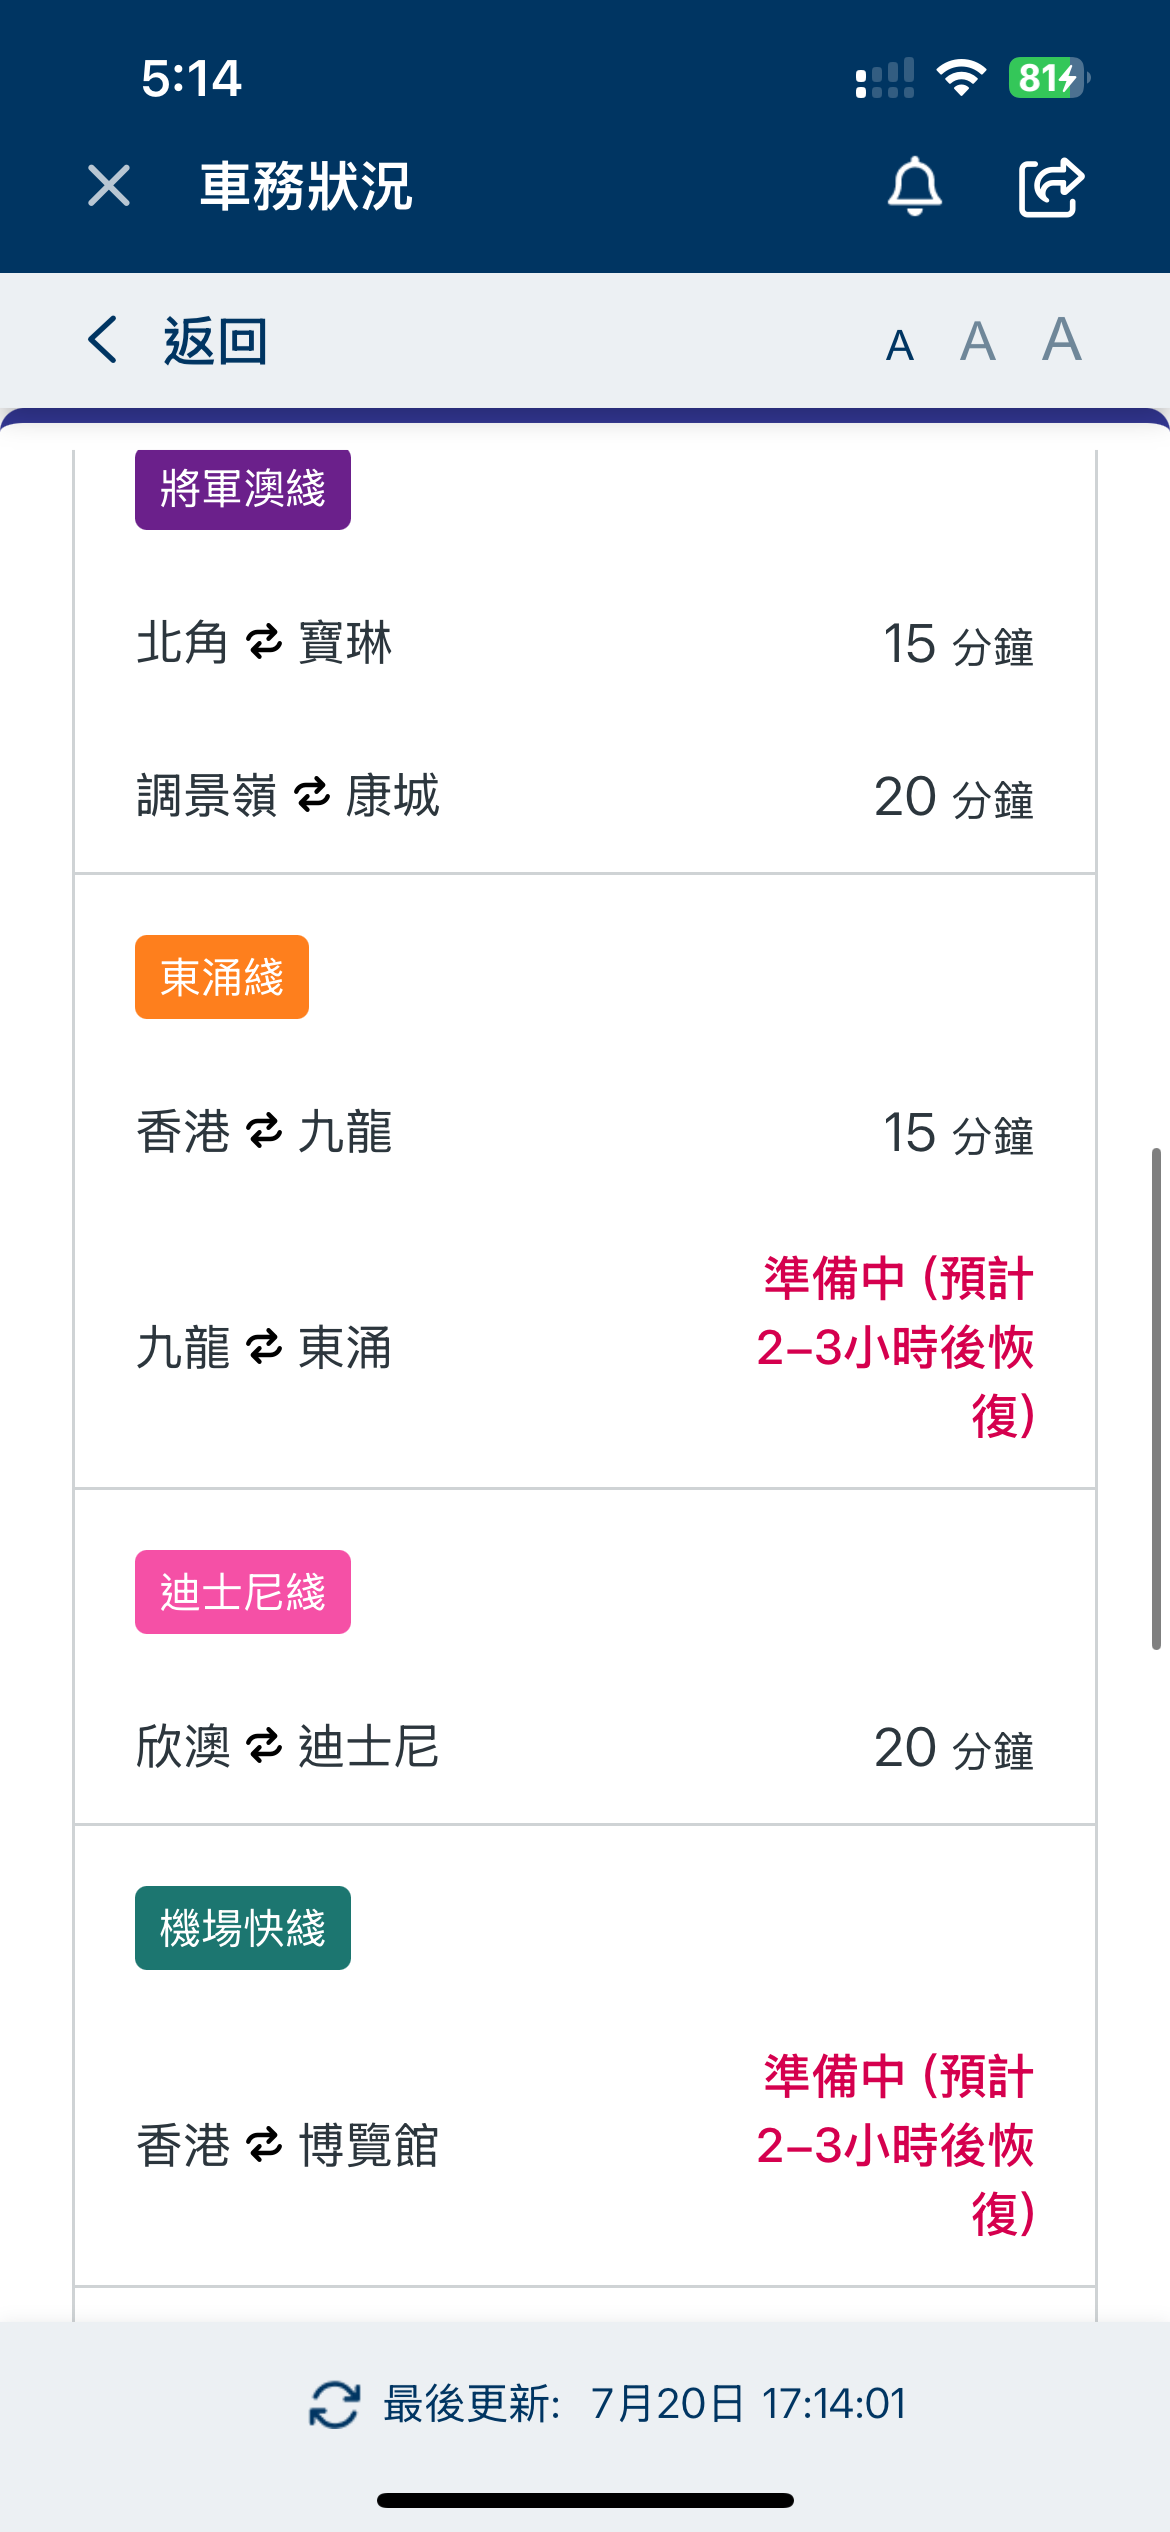Tap the refresh icon at bottom
This screenshot has width=1170, height=2532.
[x=334, y=2404]
